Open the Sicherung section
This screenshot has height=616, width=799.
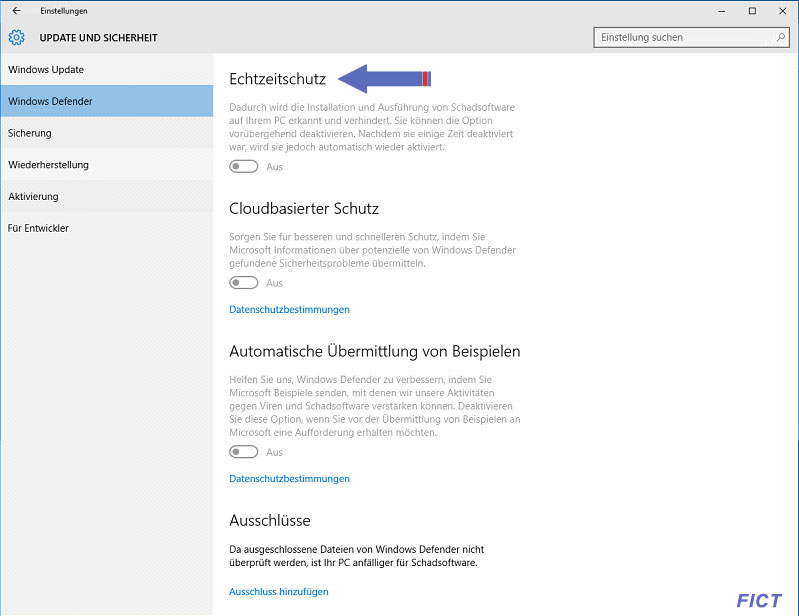point(106,132)
